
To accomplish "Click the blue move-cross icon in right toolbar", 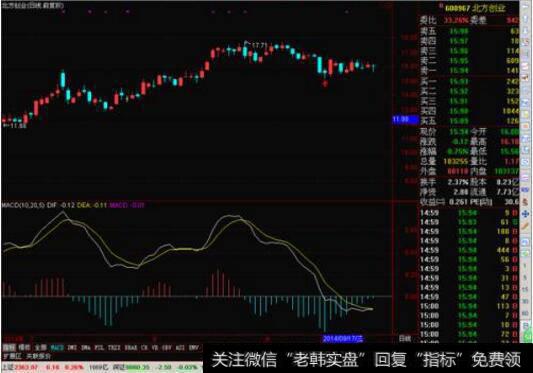I will tap(525, 214).
